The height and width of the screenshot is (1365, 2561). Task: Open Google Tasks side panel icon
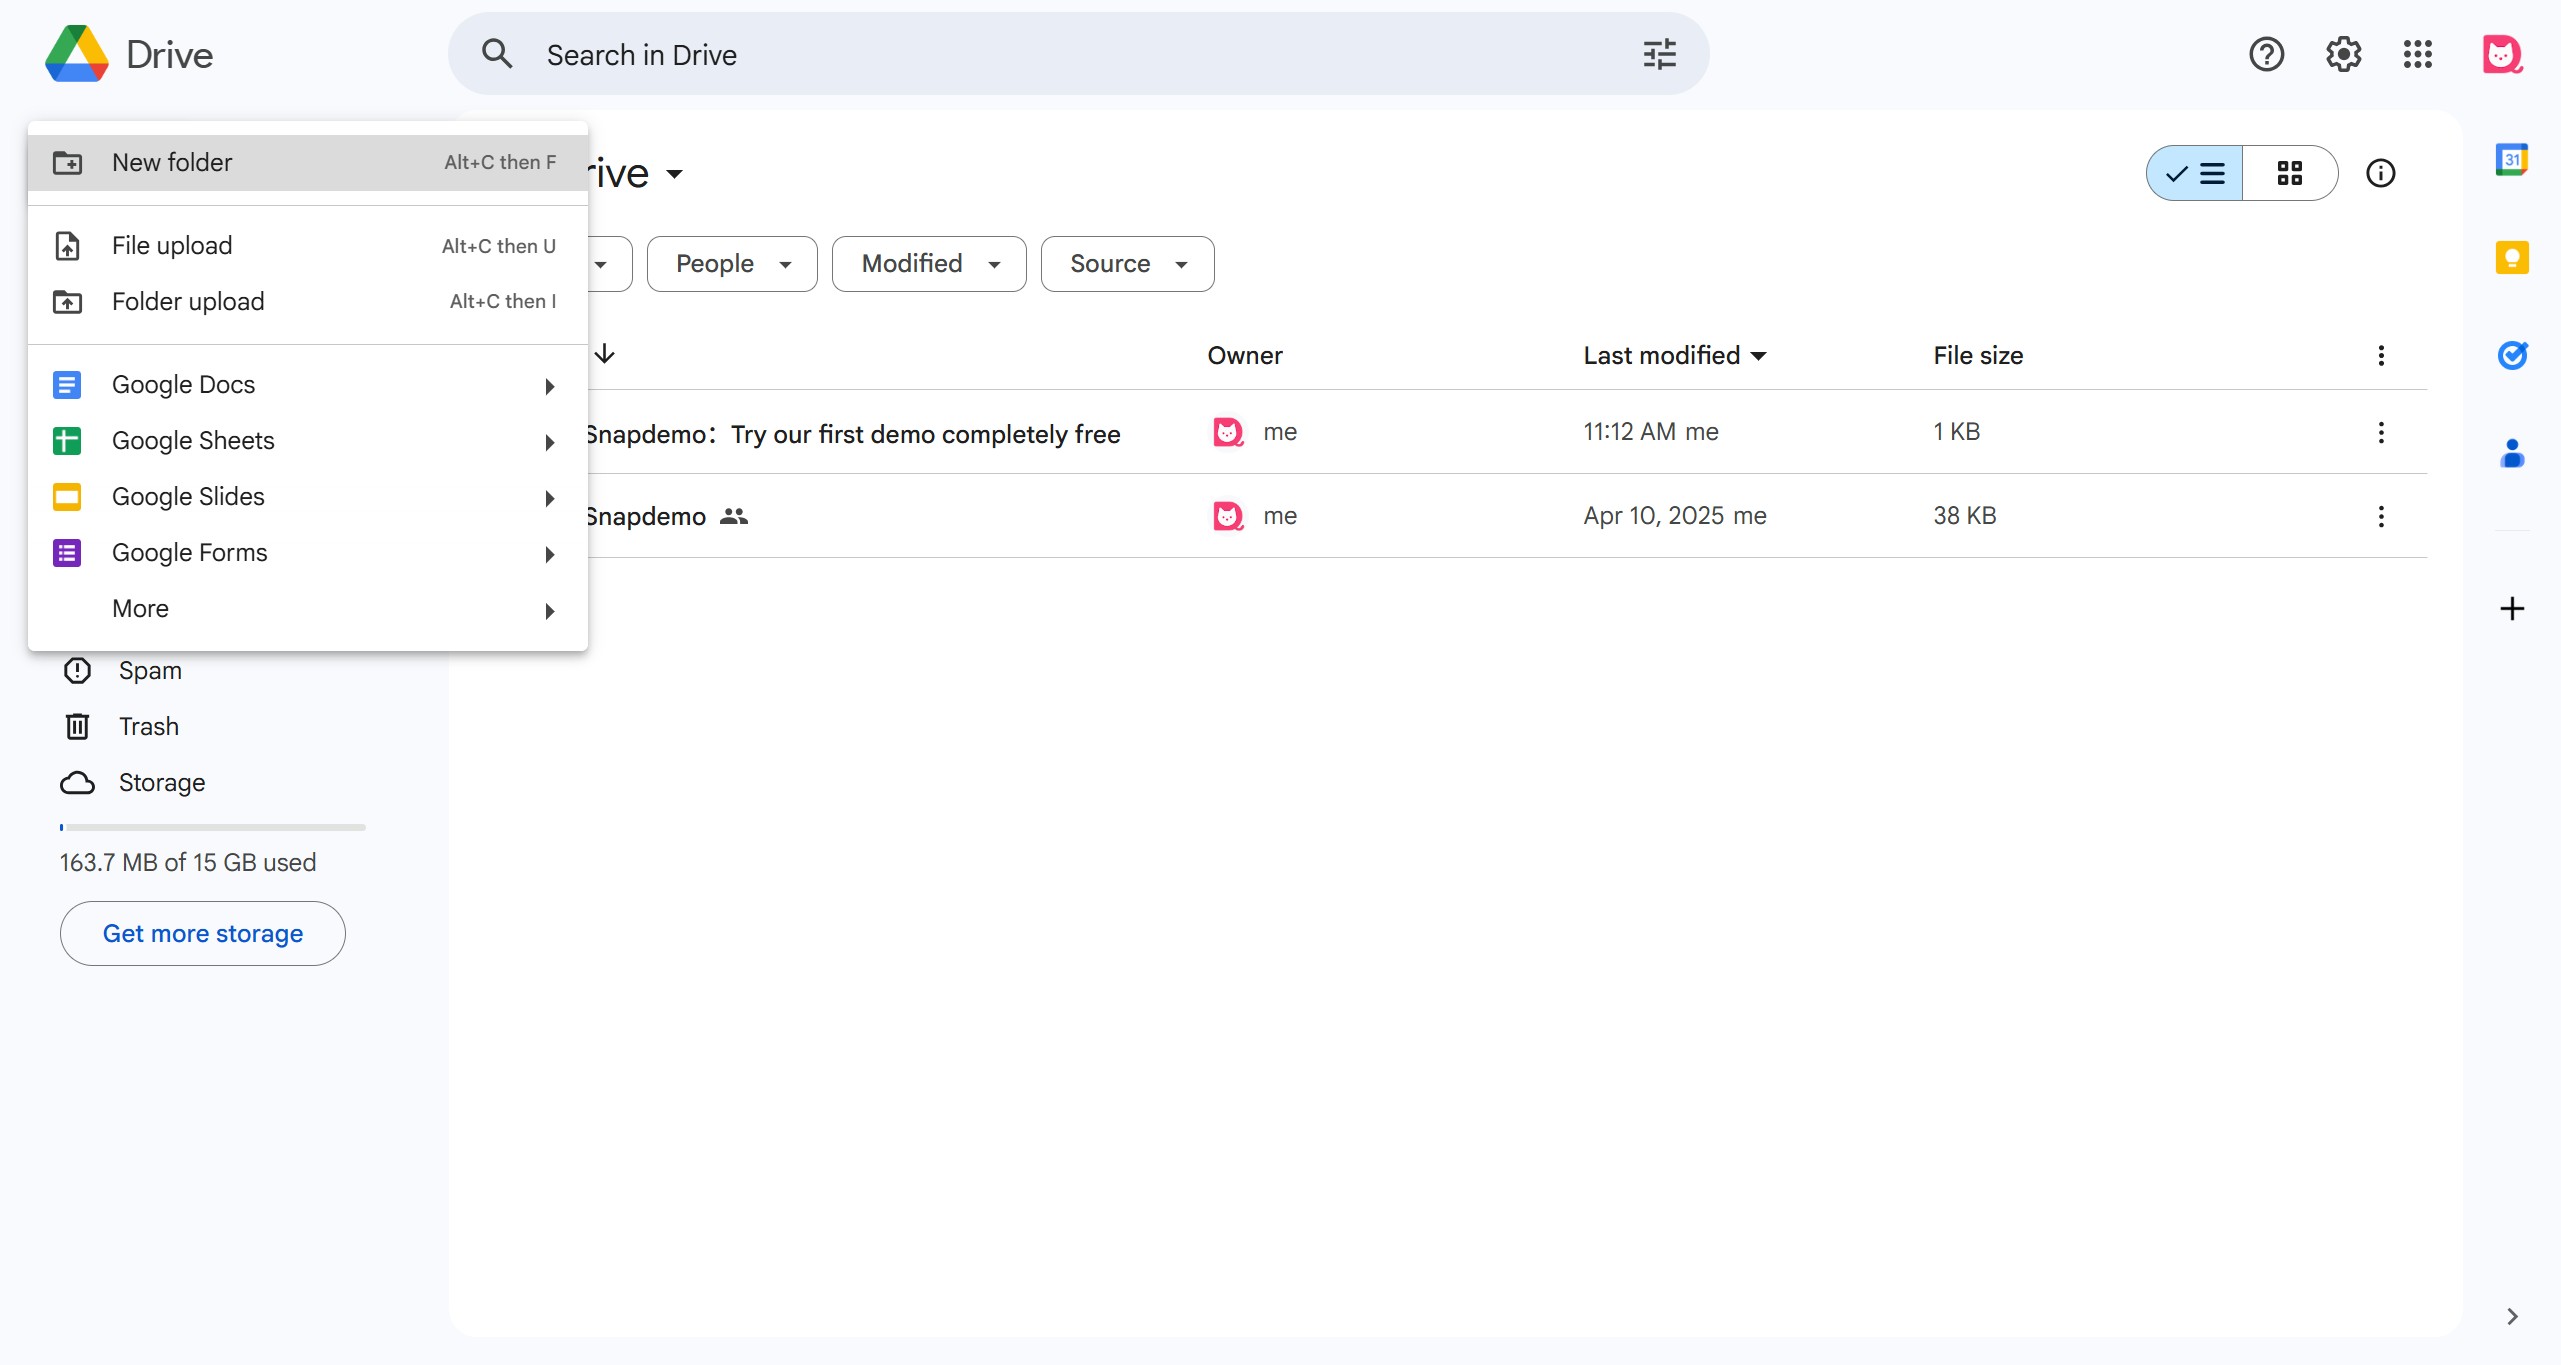2512,355
